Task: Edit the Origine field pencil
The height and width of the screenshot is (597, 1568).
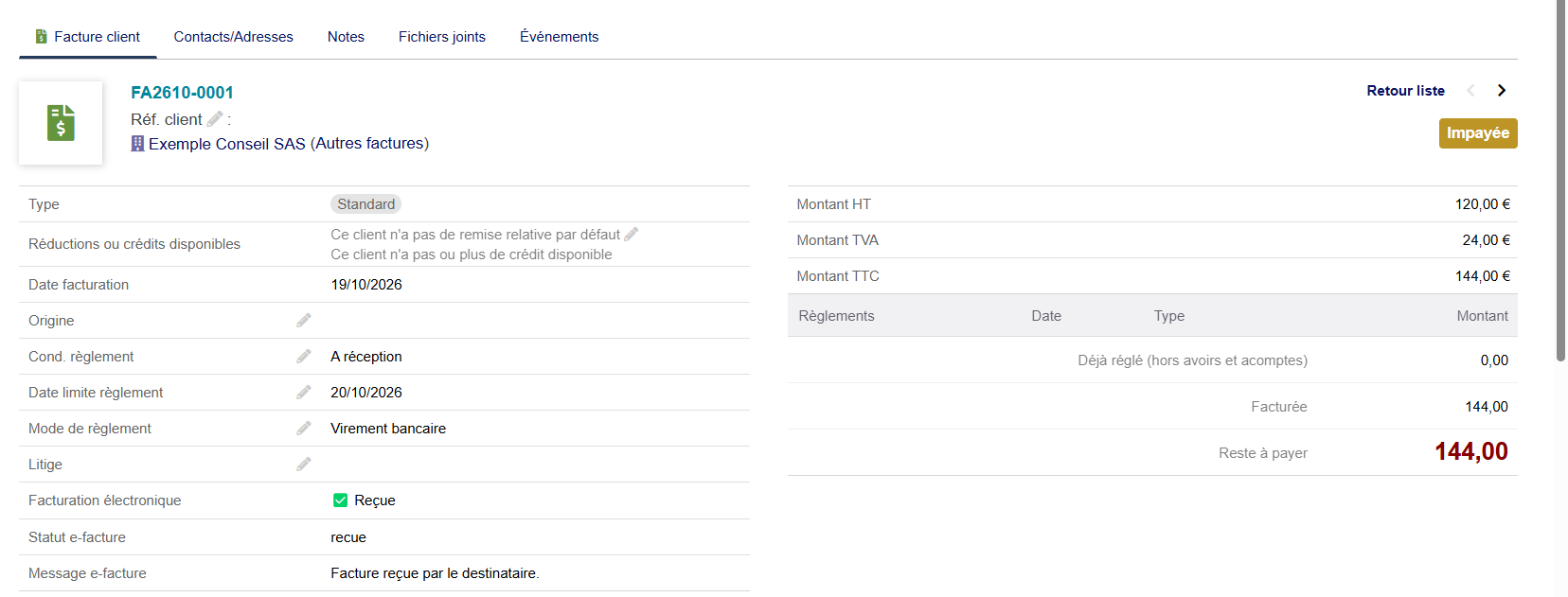Action: click(x=304, y=321)
